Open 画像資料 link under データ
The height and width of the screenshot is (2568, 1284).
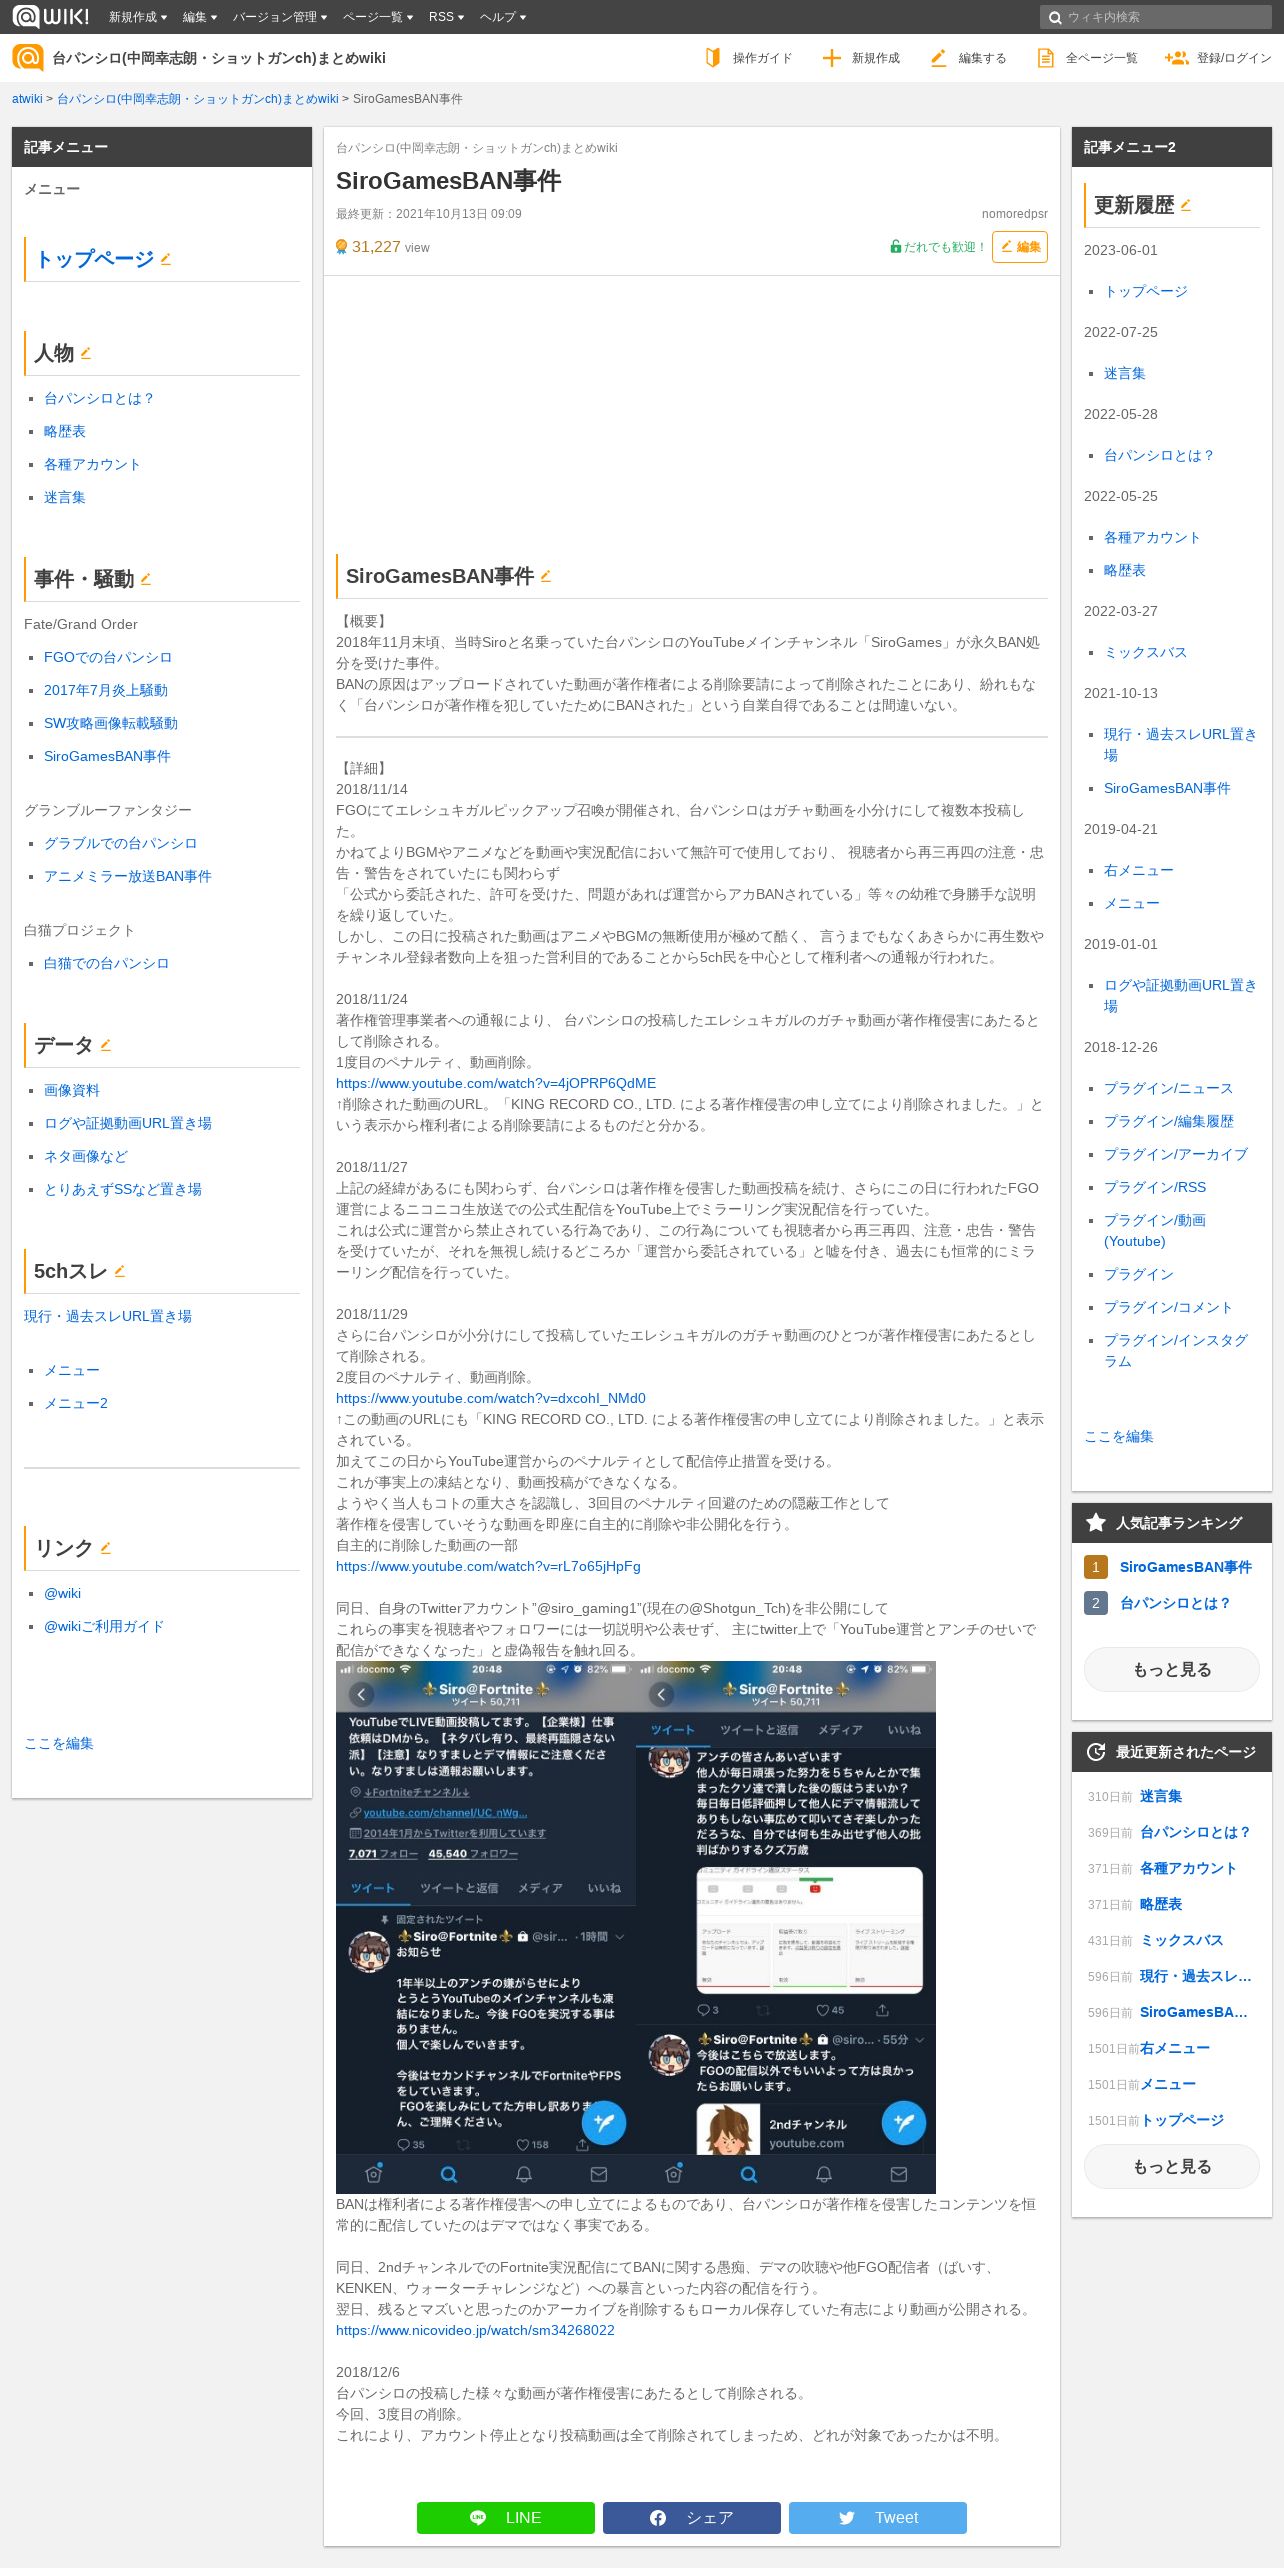point(72,1090)
